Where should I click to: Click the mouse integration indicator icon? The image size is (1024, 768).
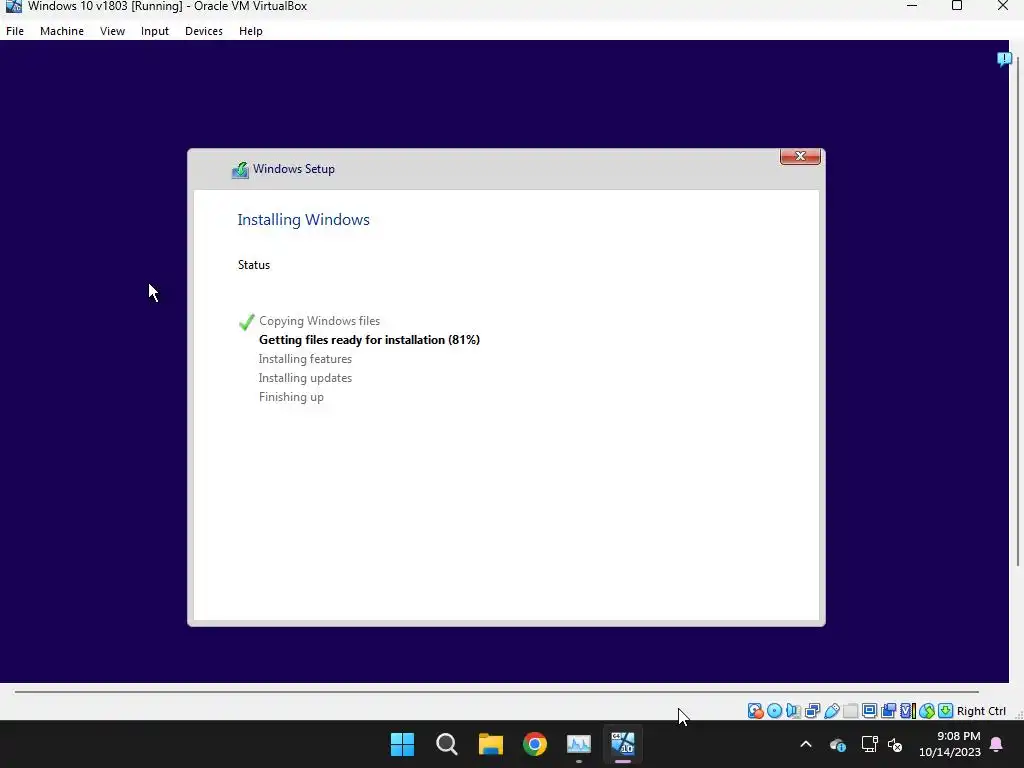[927, 711]
